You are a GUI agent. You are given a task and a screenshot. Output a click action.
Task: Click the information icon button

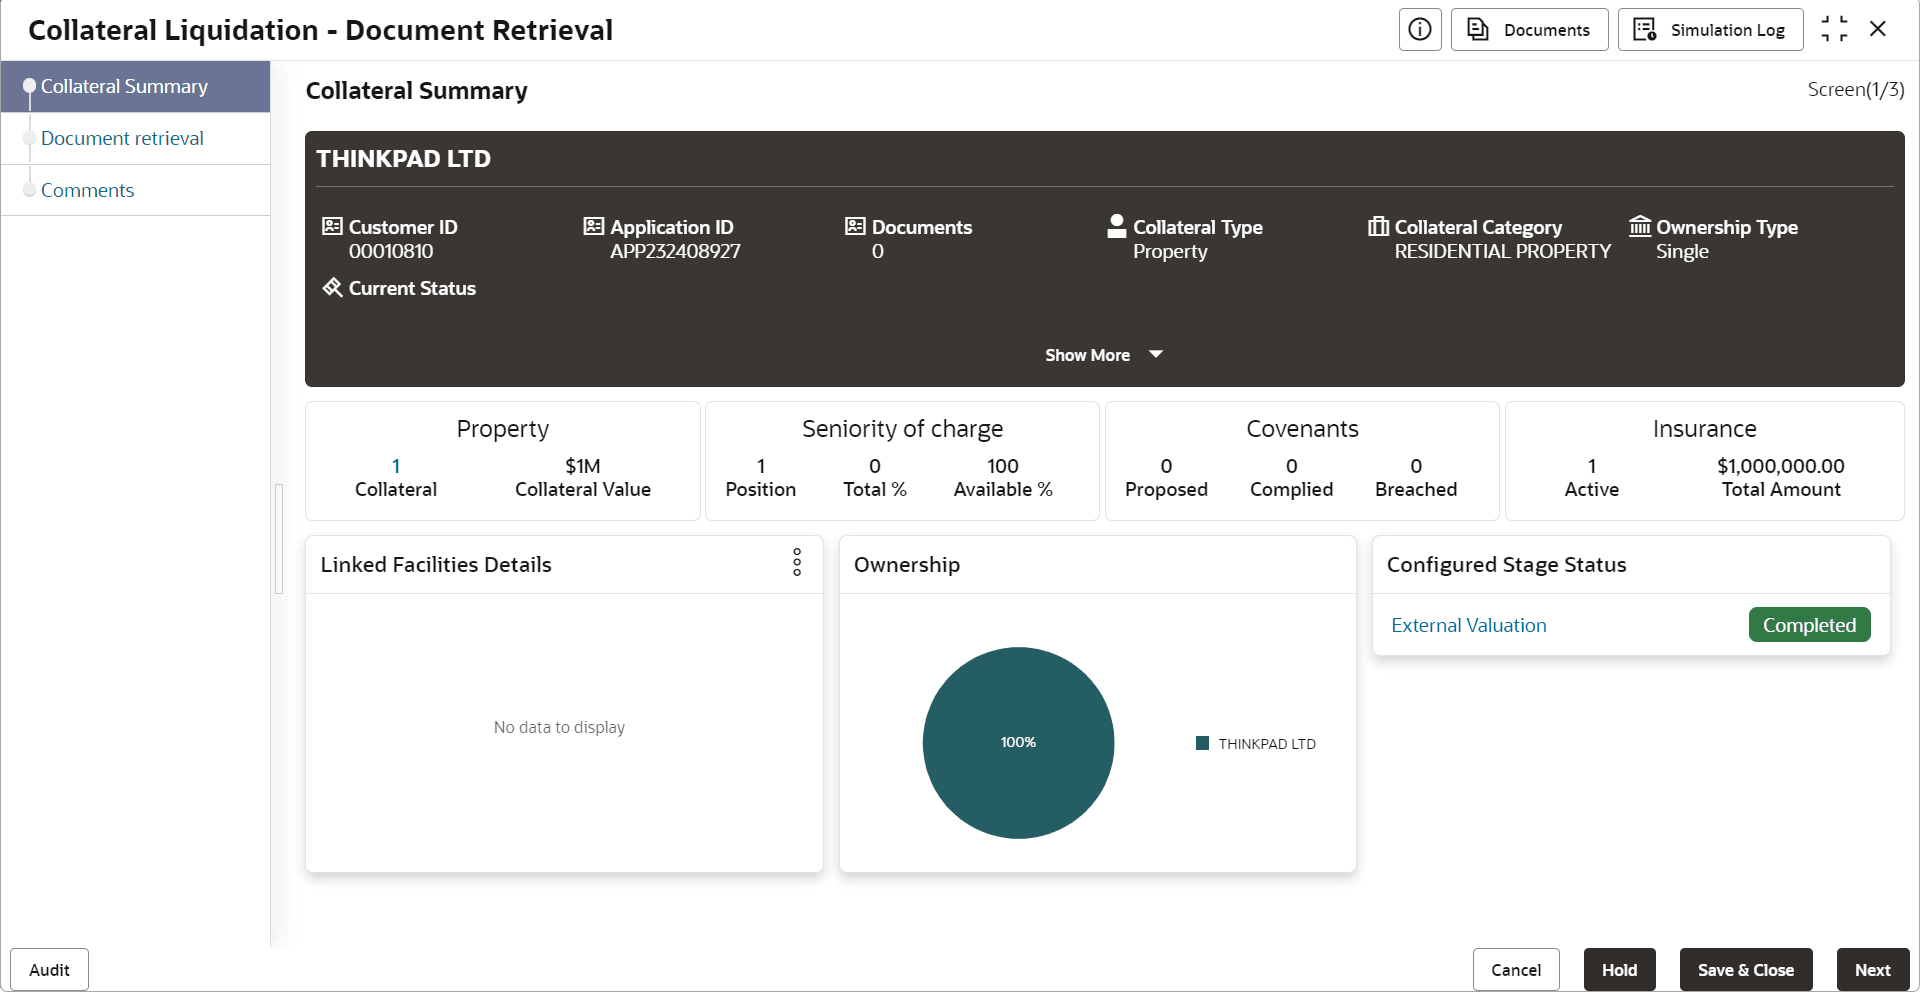(x=1419, y=30)
